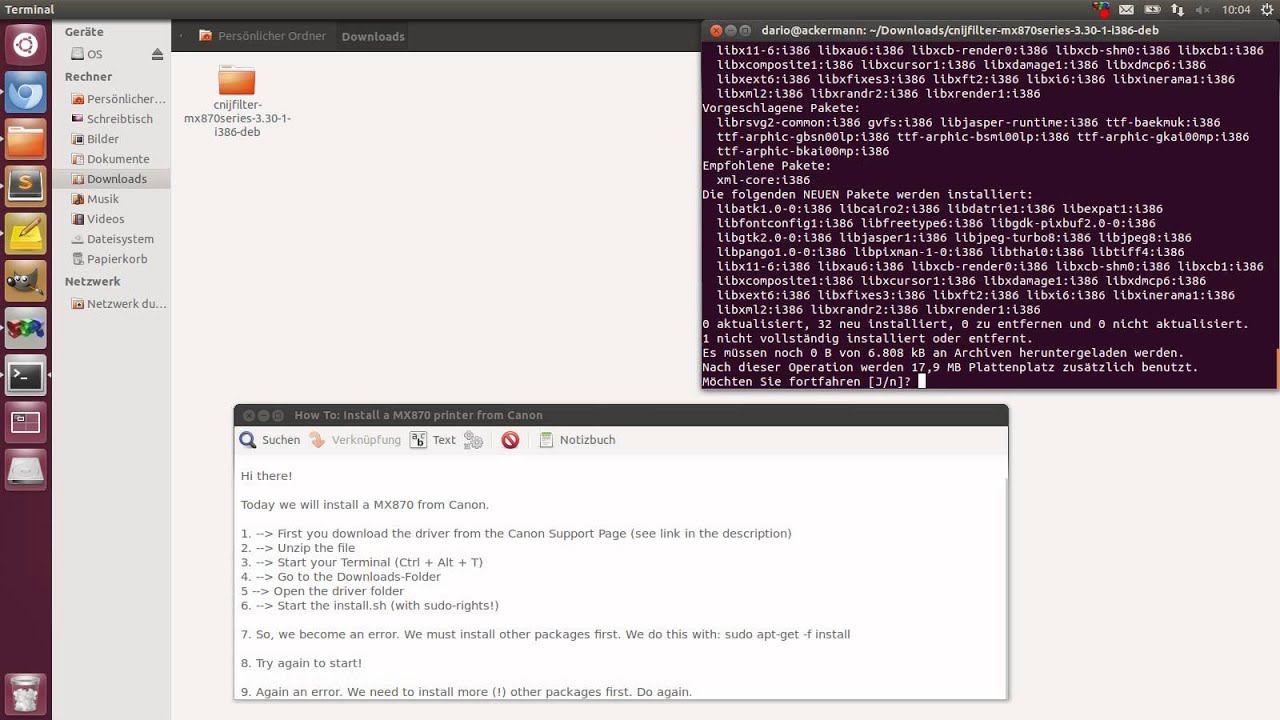Open the gears tools icon in notes toolbar
The width and height of the screenshot is (1280, 720).
point(474,440)
